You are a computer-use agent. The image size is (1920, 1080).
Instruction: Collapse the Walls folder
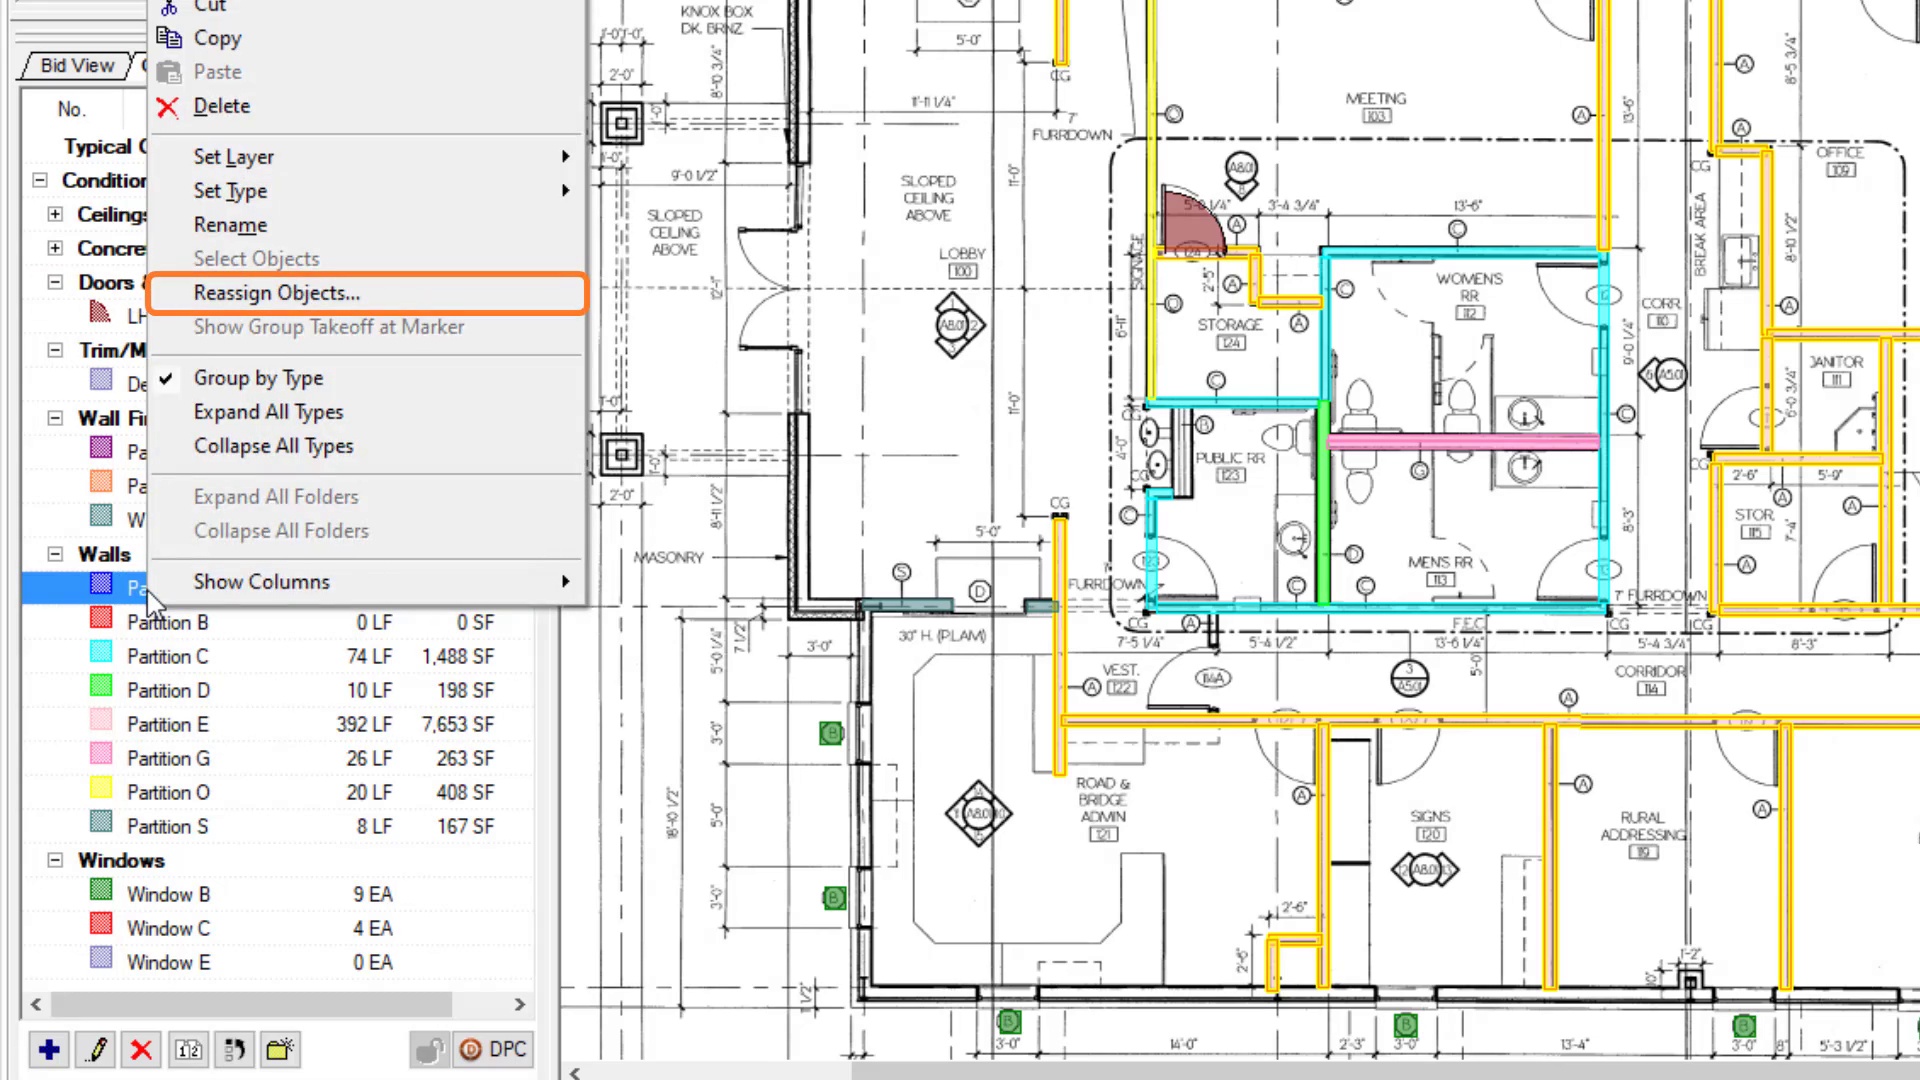click(x=55, y=554)
